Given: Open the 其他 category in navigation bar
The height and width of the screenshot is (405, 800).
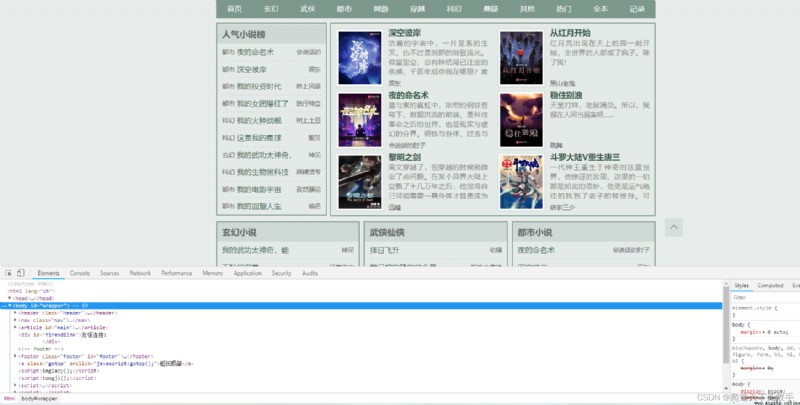Looking at the screenshot, I should pos(527,9).
